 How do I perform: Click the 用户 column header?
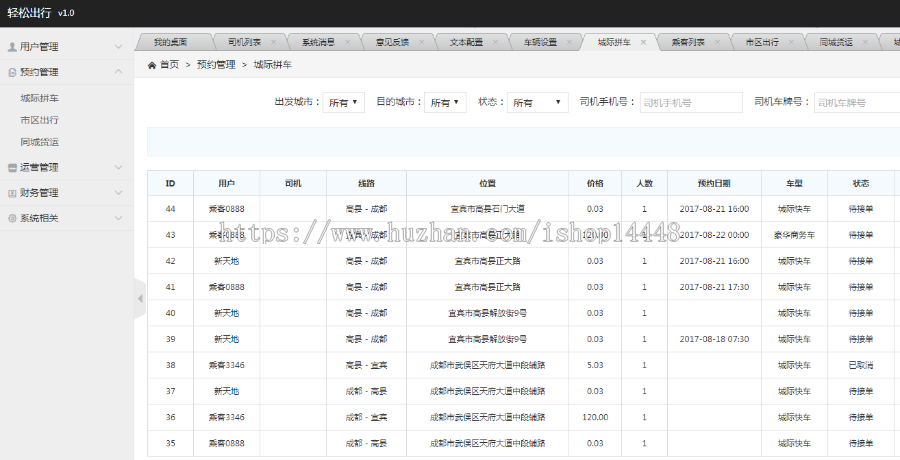point(227,183)
